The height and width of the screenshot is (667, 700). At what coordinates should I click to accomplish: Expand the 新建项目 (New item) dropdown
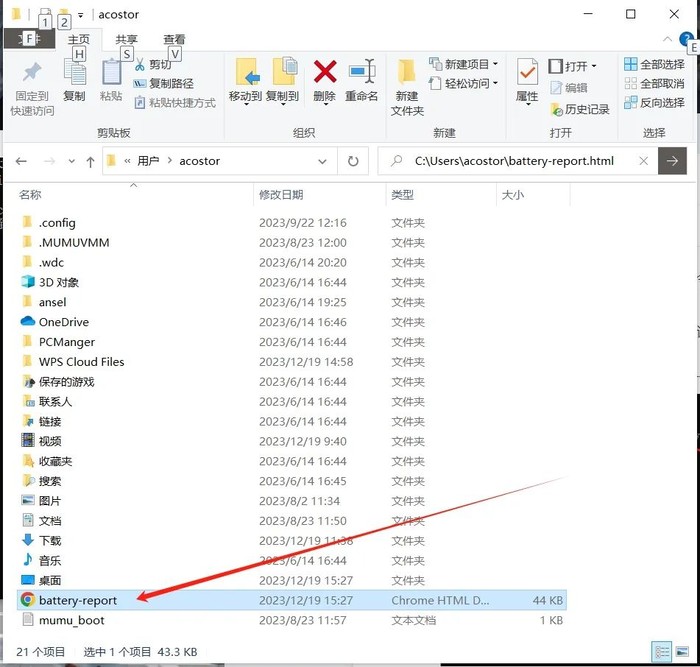pyautogui.click(x=465, y=65)
